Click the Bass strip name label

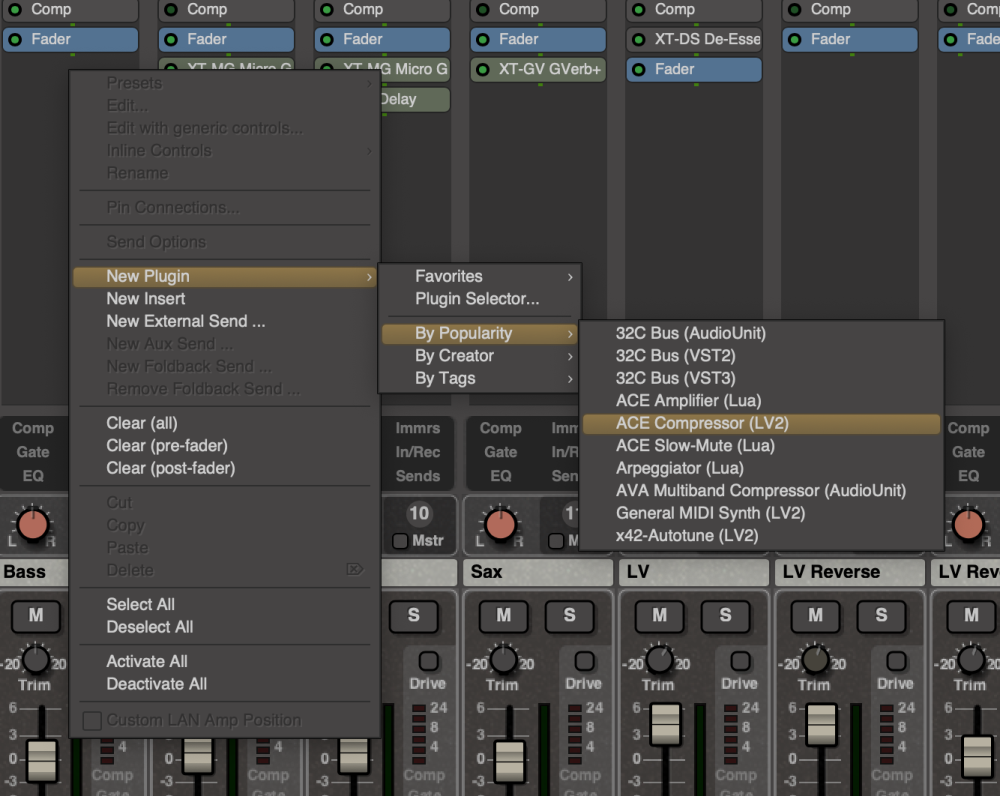point(34,572)
